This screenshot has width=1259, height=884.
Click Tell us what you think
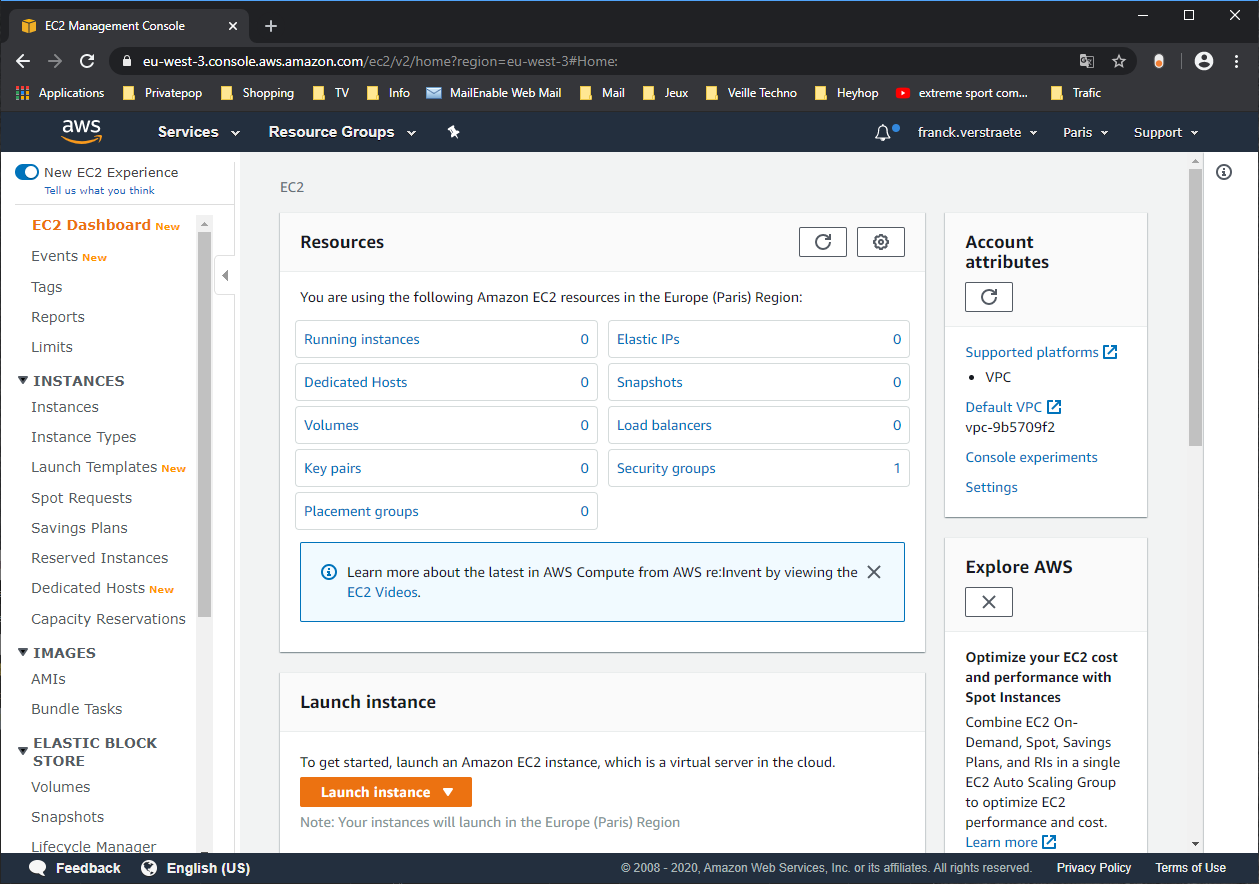100,190
